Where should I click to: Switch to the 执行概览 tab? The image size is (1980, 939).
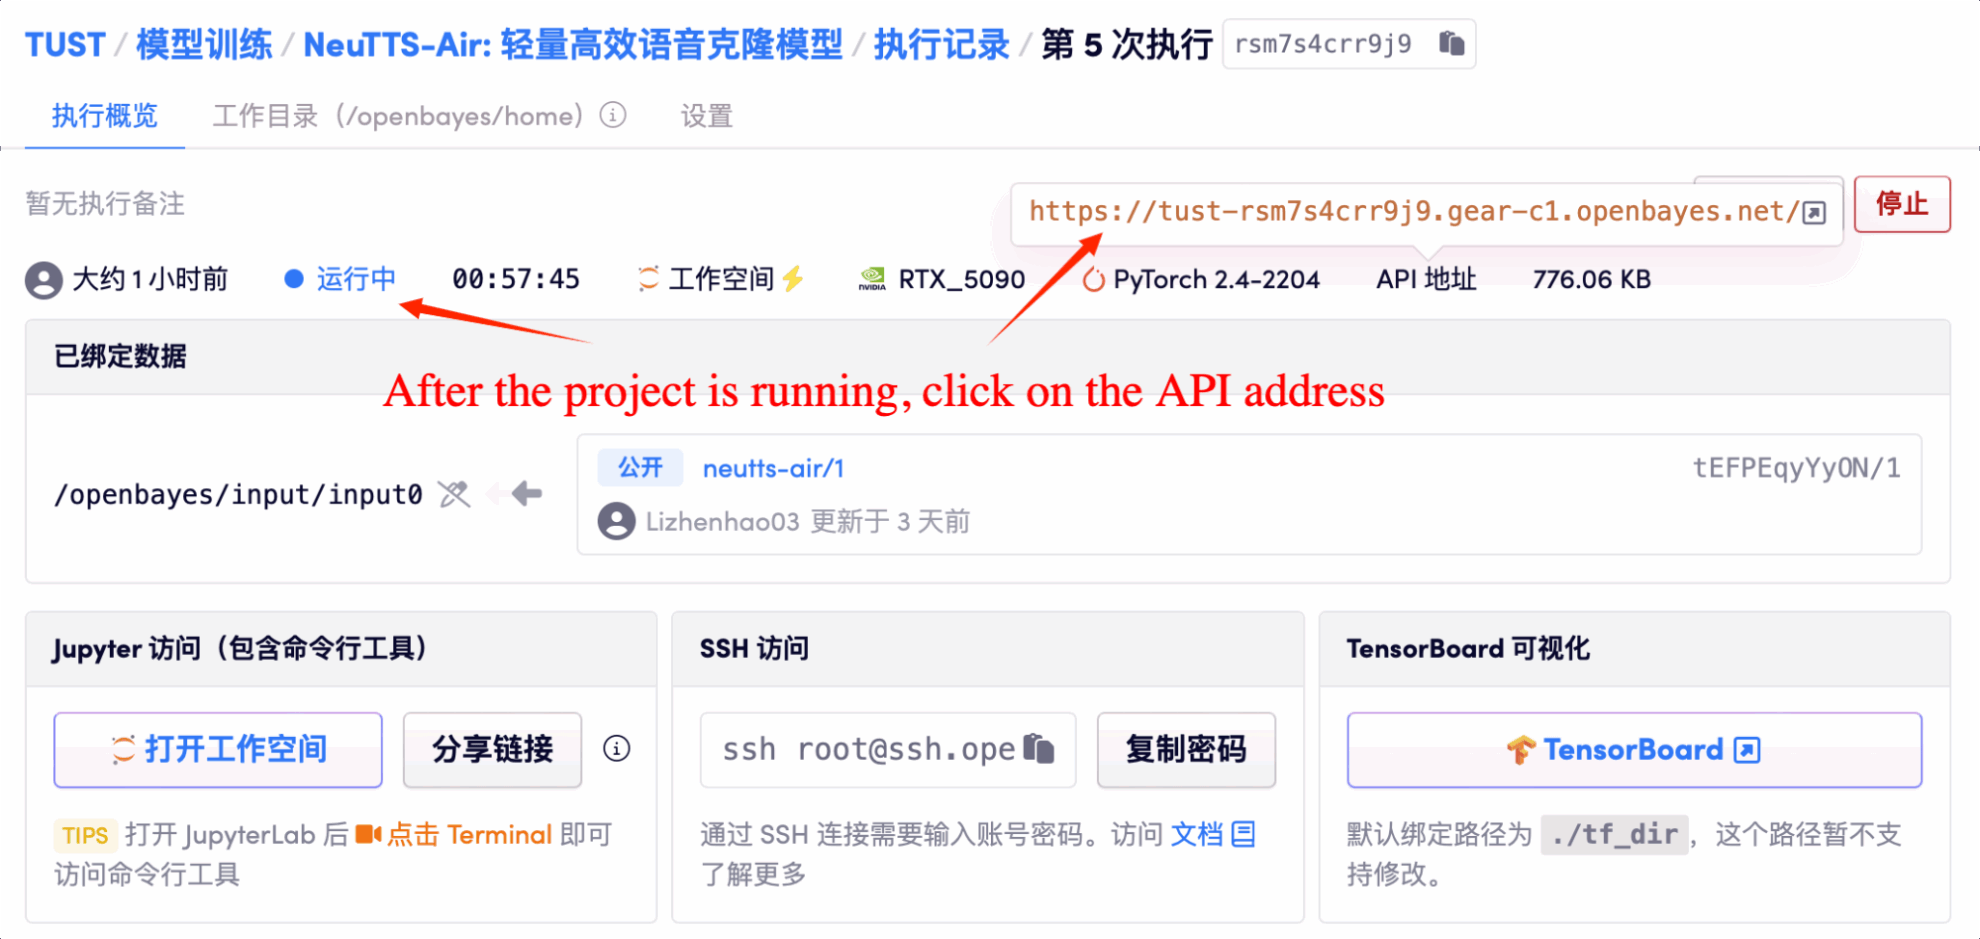click(105, 116)
